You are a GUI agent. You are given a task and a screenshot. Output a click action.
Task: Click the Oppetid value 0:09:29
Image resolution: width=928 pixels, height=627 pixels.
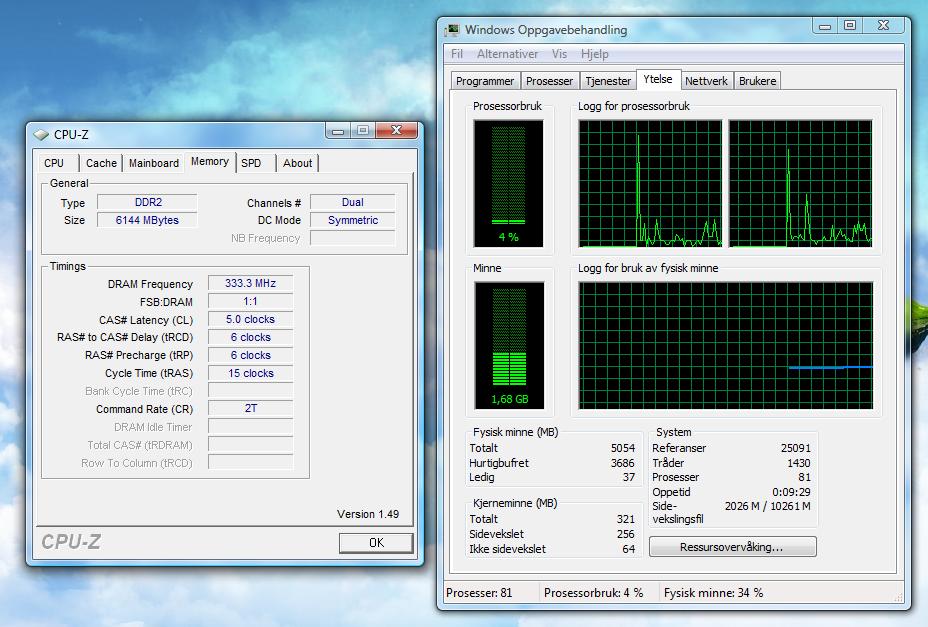[x=791, y=492]
